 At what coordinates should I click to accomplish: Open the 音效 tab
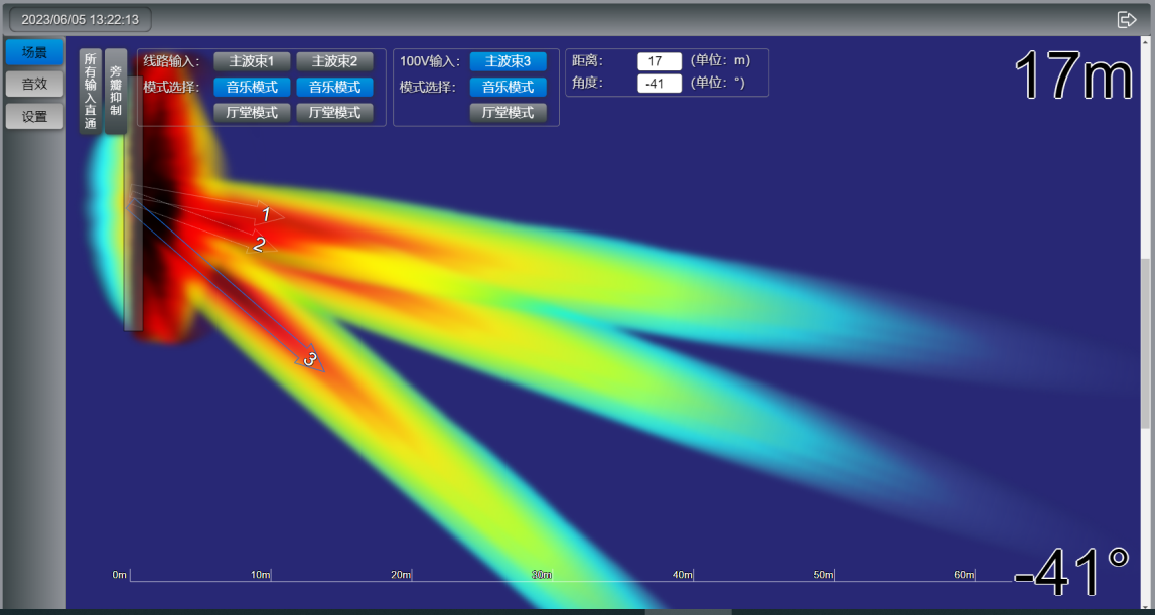click(34, 84)
